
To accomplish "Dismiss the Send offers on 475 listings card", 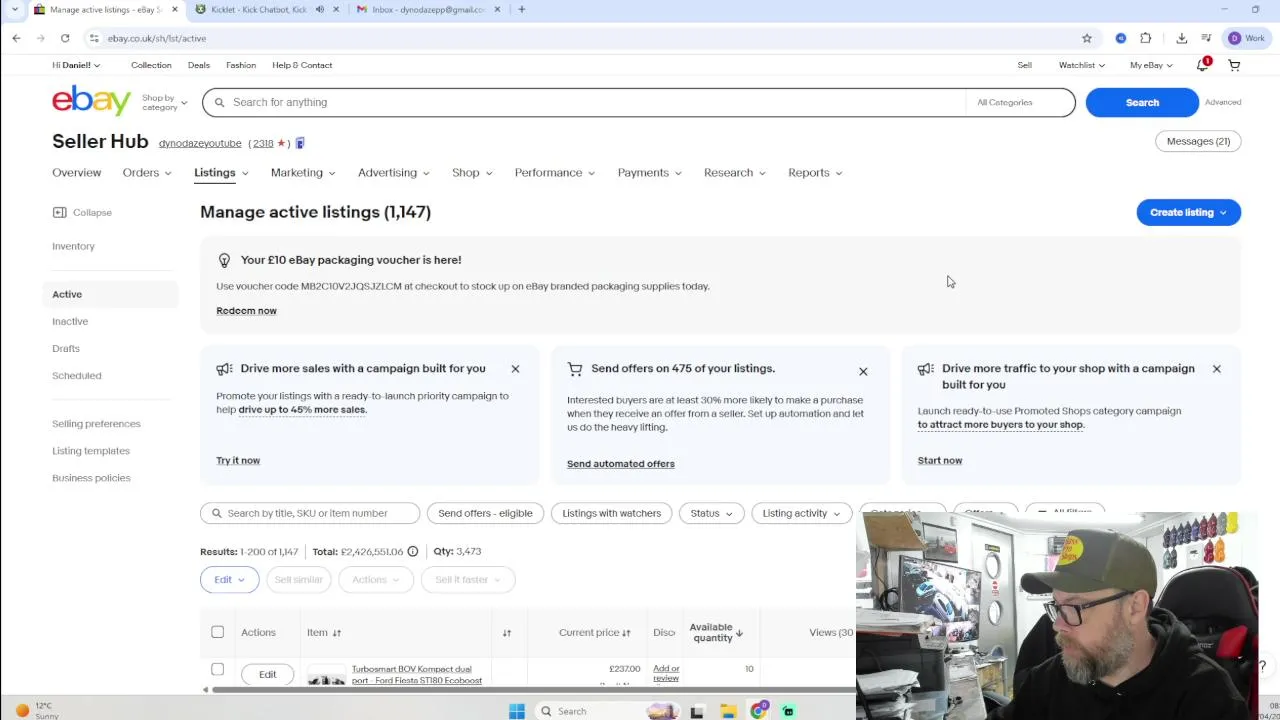I will 863,372.
